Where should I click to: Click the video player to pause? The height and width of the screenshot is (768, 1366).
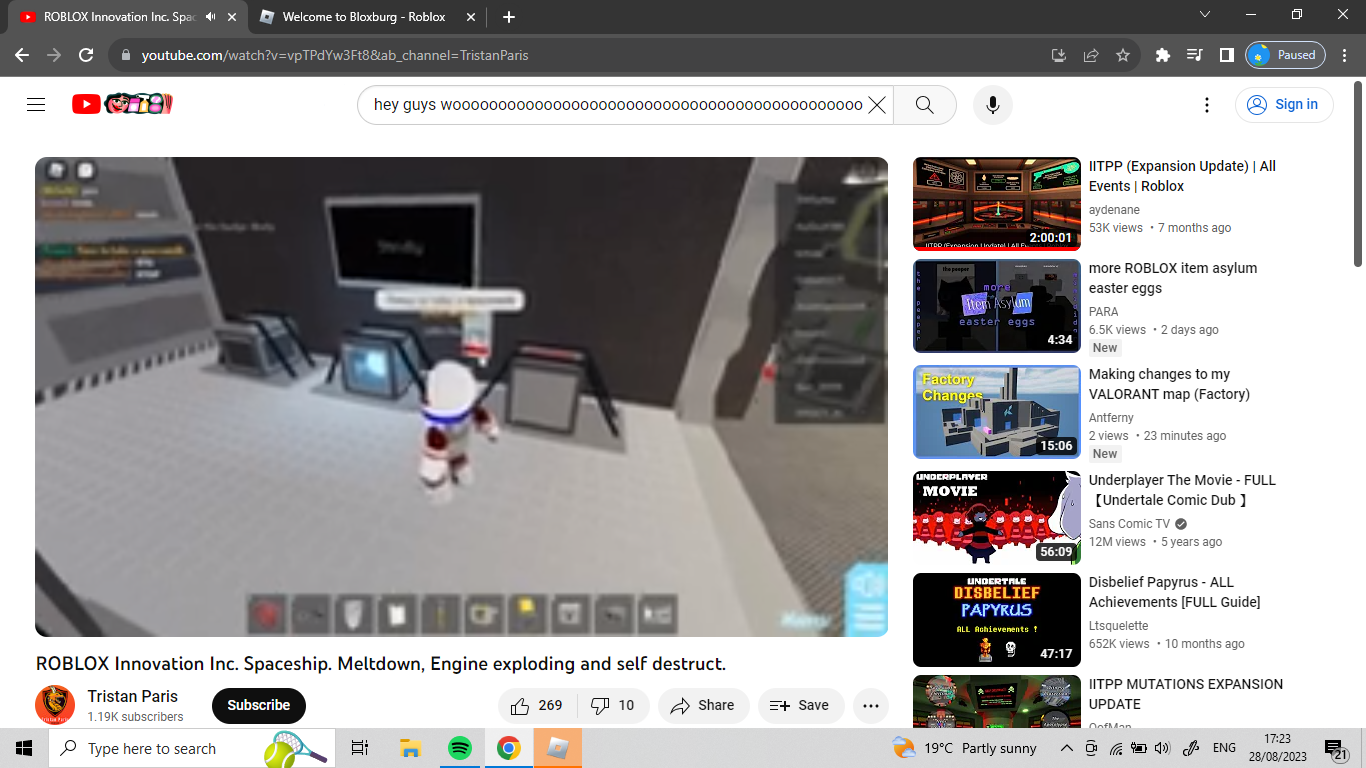point(461,397)
